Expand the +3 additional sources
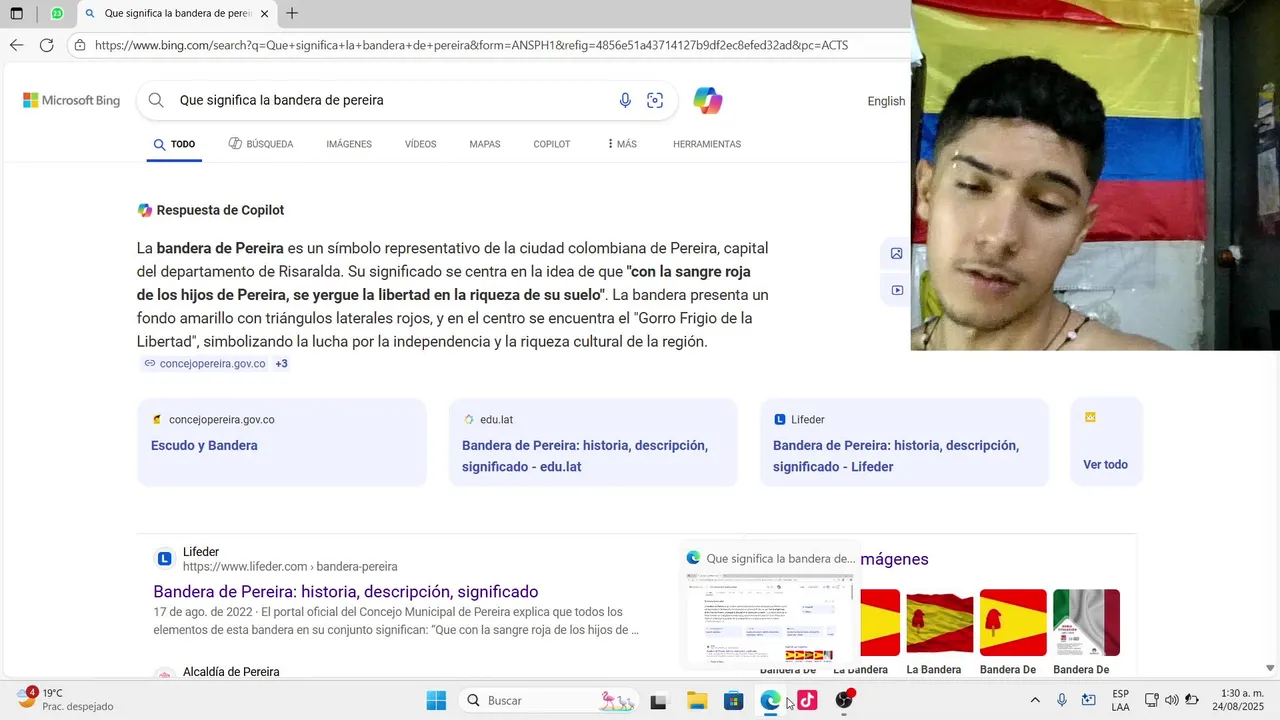This screenshot has height=720, width=1280. click(x=282, y=364)
